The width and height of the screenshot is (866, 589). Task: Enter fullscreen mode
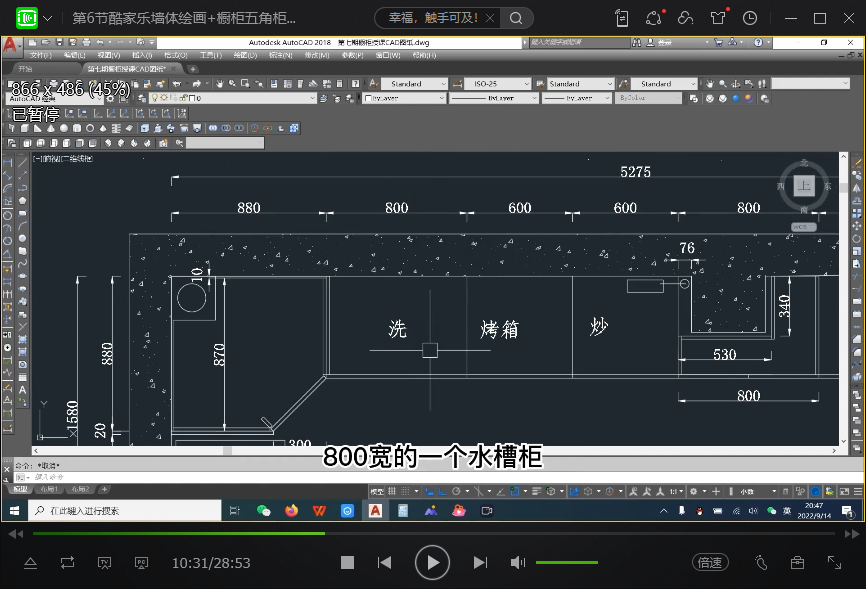[x=835, y=563]
